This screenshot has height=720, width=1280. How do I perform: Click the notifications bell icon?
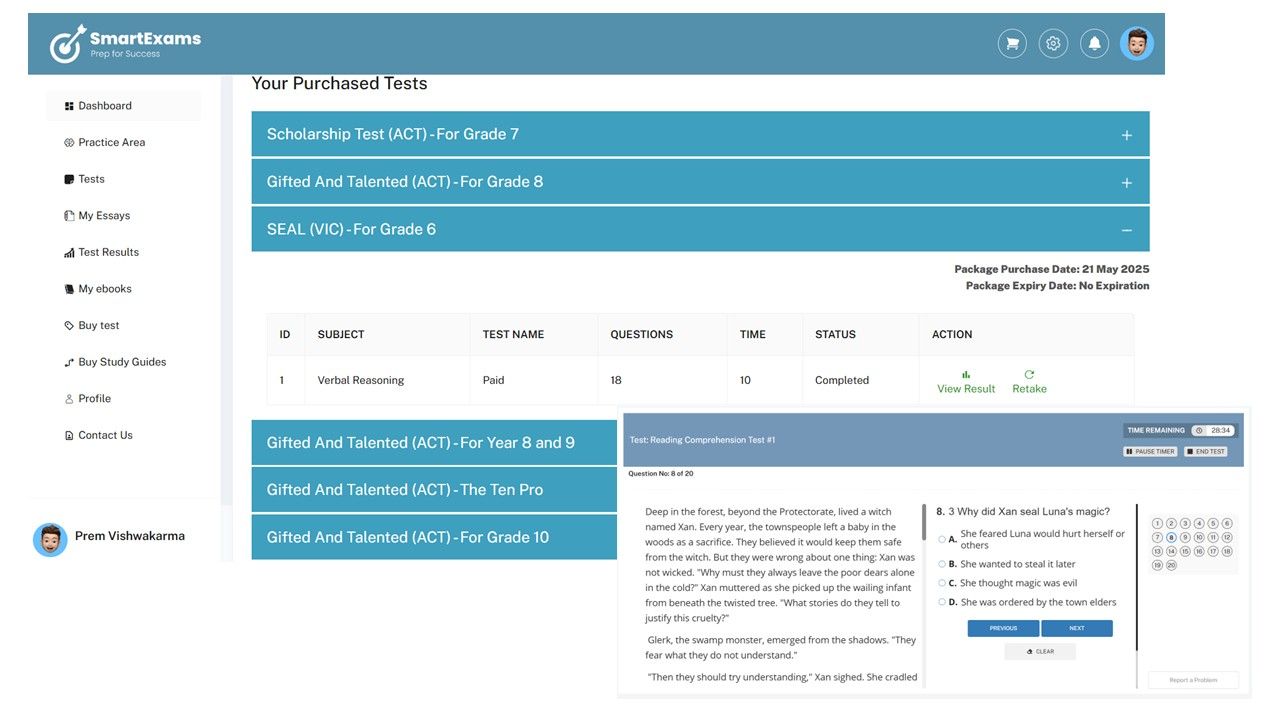(1094, 44)
